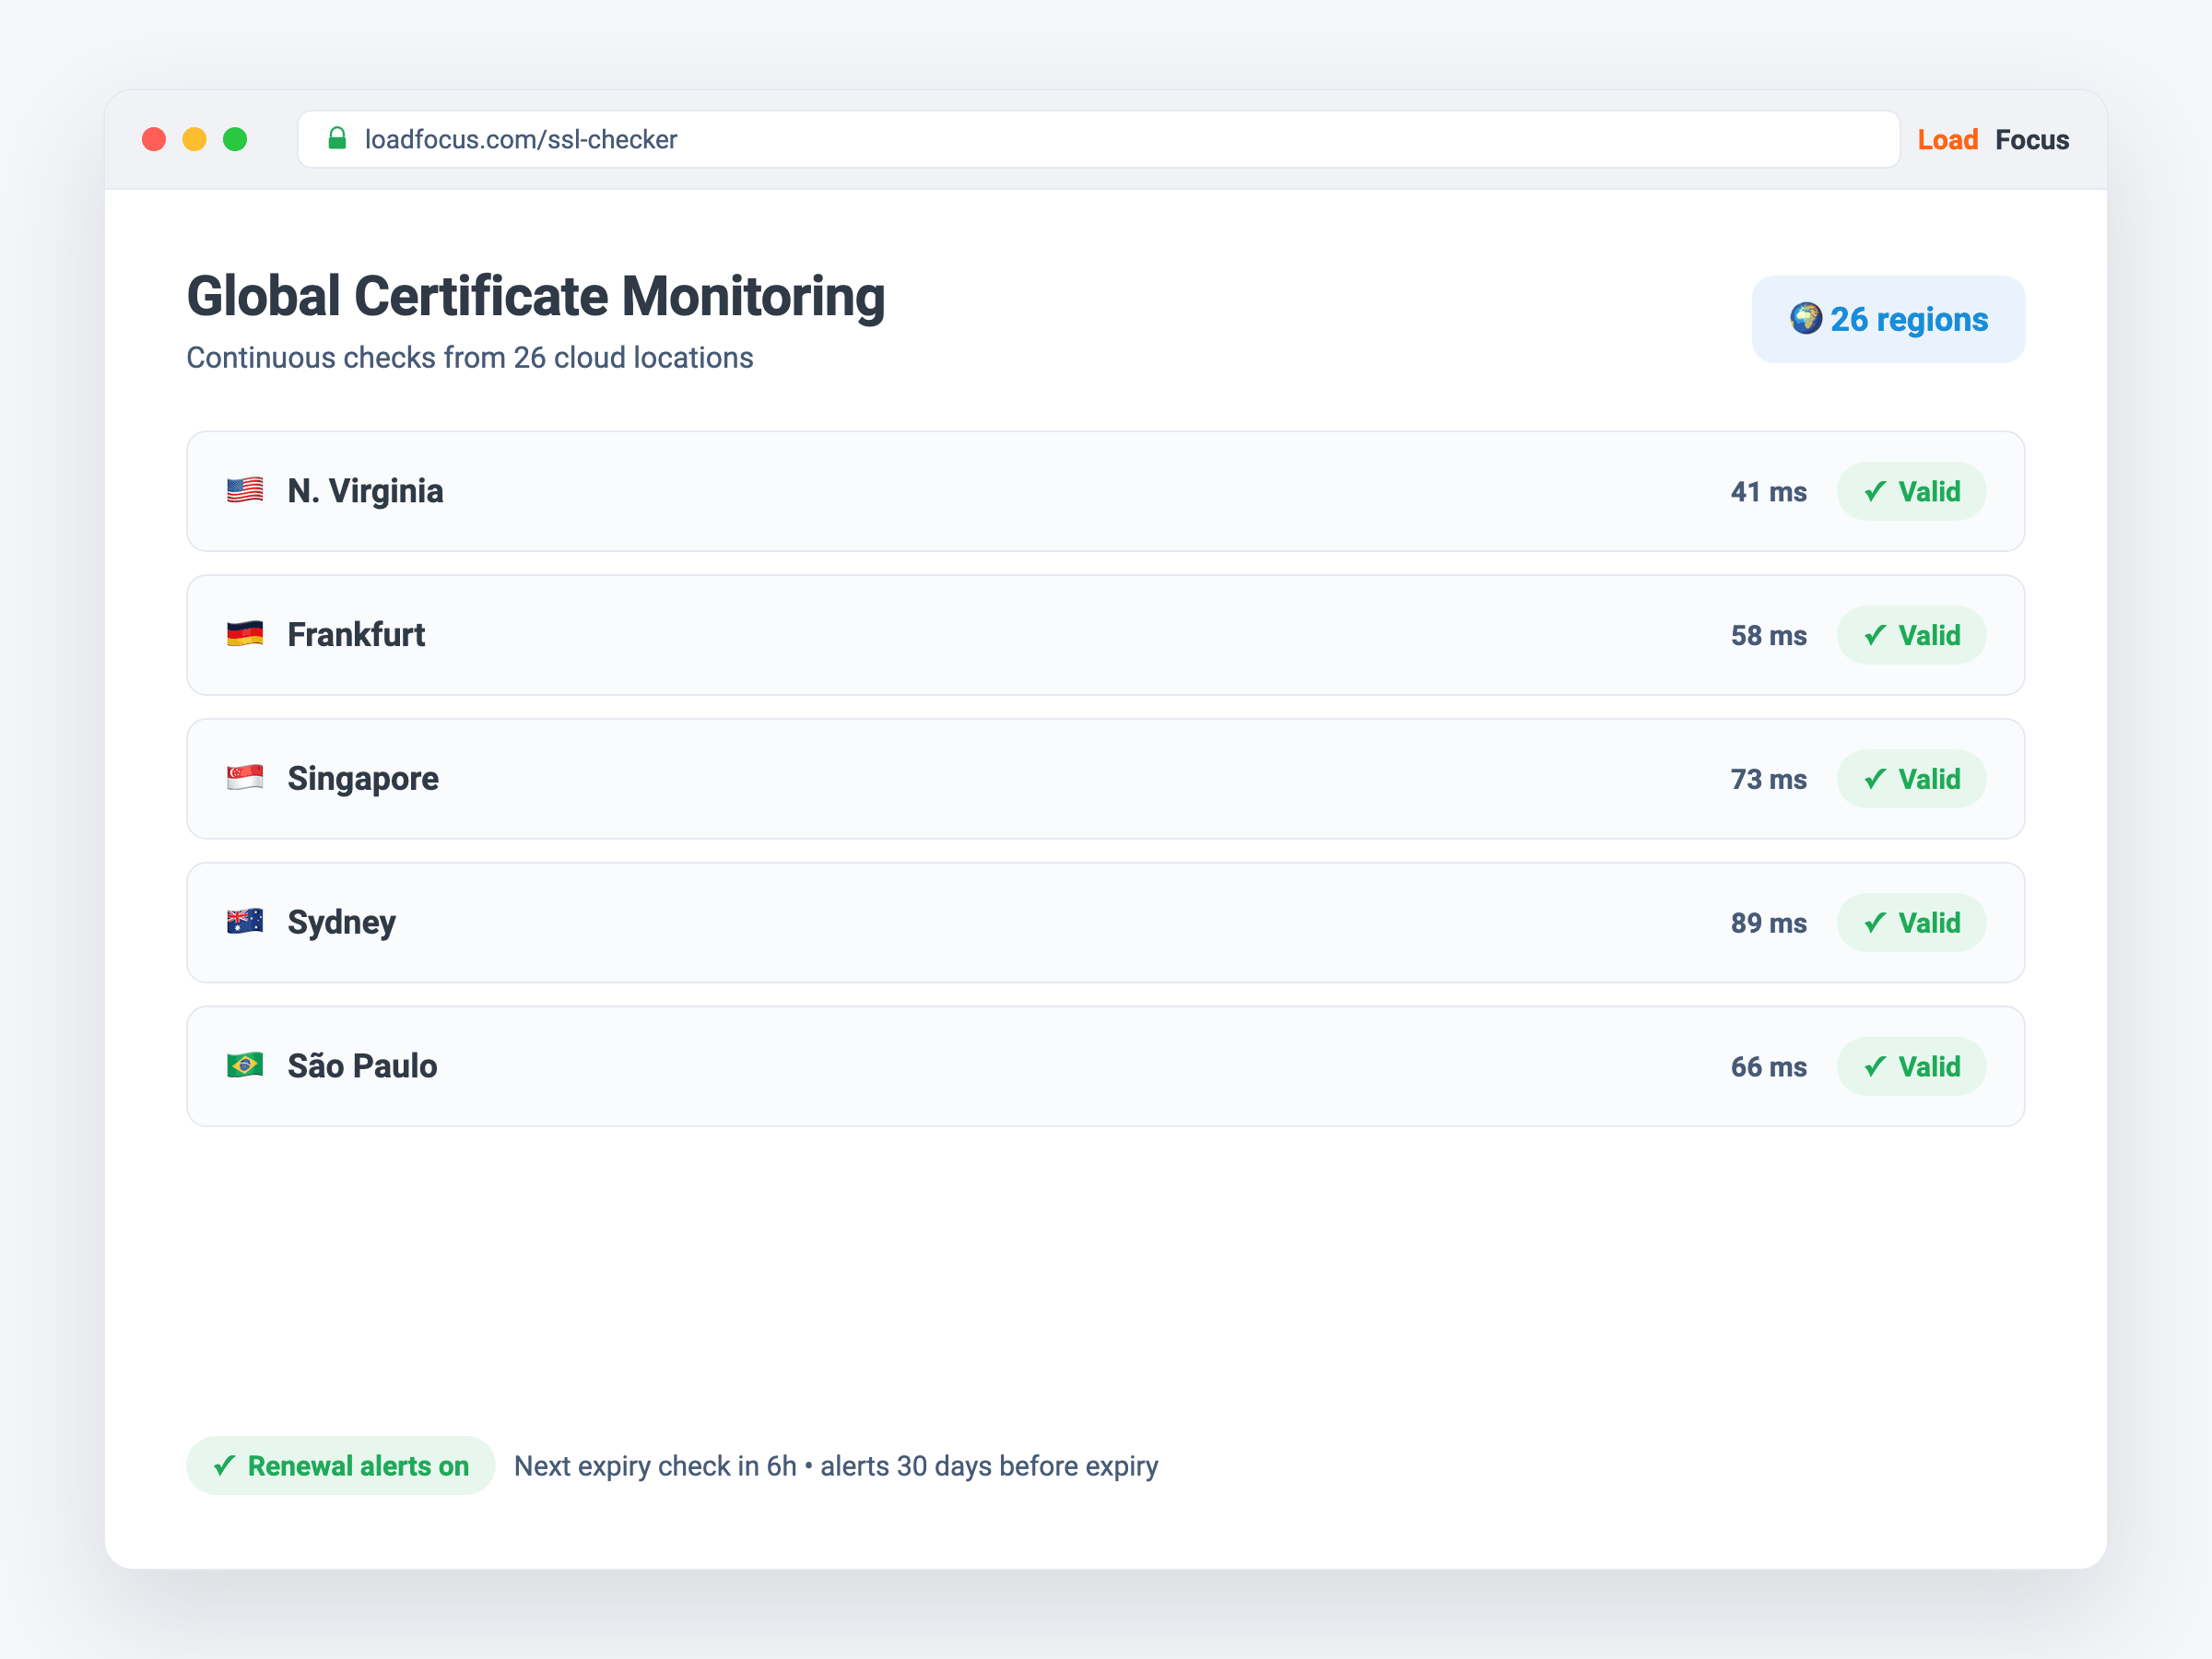Click the checkmark in São Paulo's Valid badge
This screenshot has width=2212, height=1659.
coord(1875,1066)
